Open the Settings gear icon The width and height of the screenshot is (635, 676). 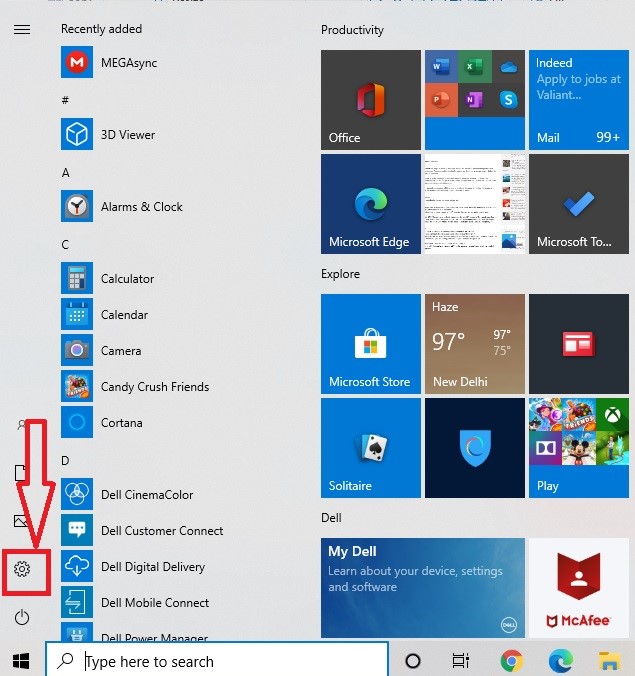pyautogui.click(x=22, y=569)
